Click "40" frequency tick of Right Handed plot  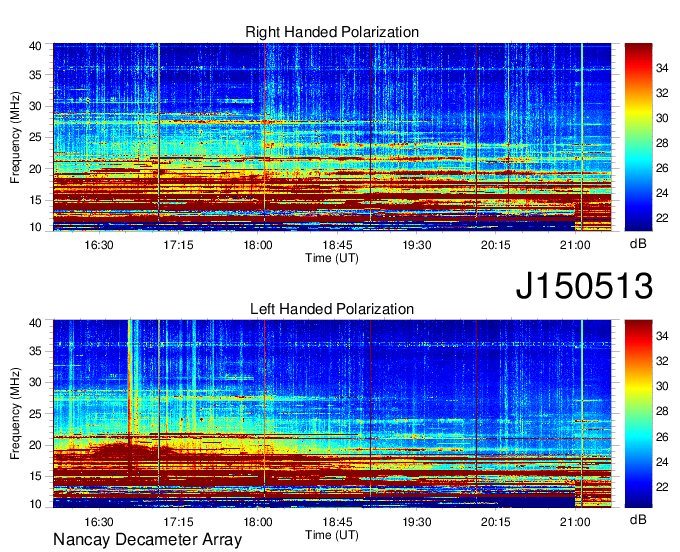pos(35,46)
